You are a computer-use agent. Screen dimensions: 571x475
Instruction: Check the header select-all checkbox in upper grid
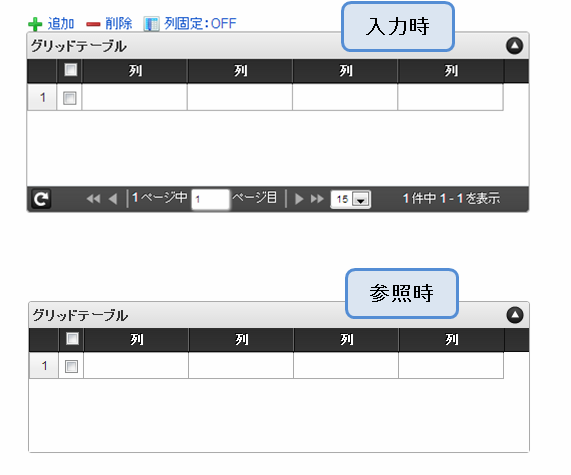(71, 70)
